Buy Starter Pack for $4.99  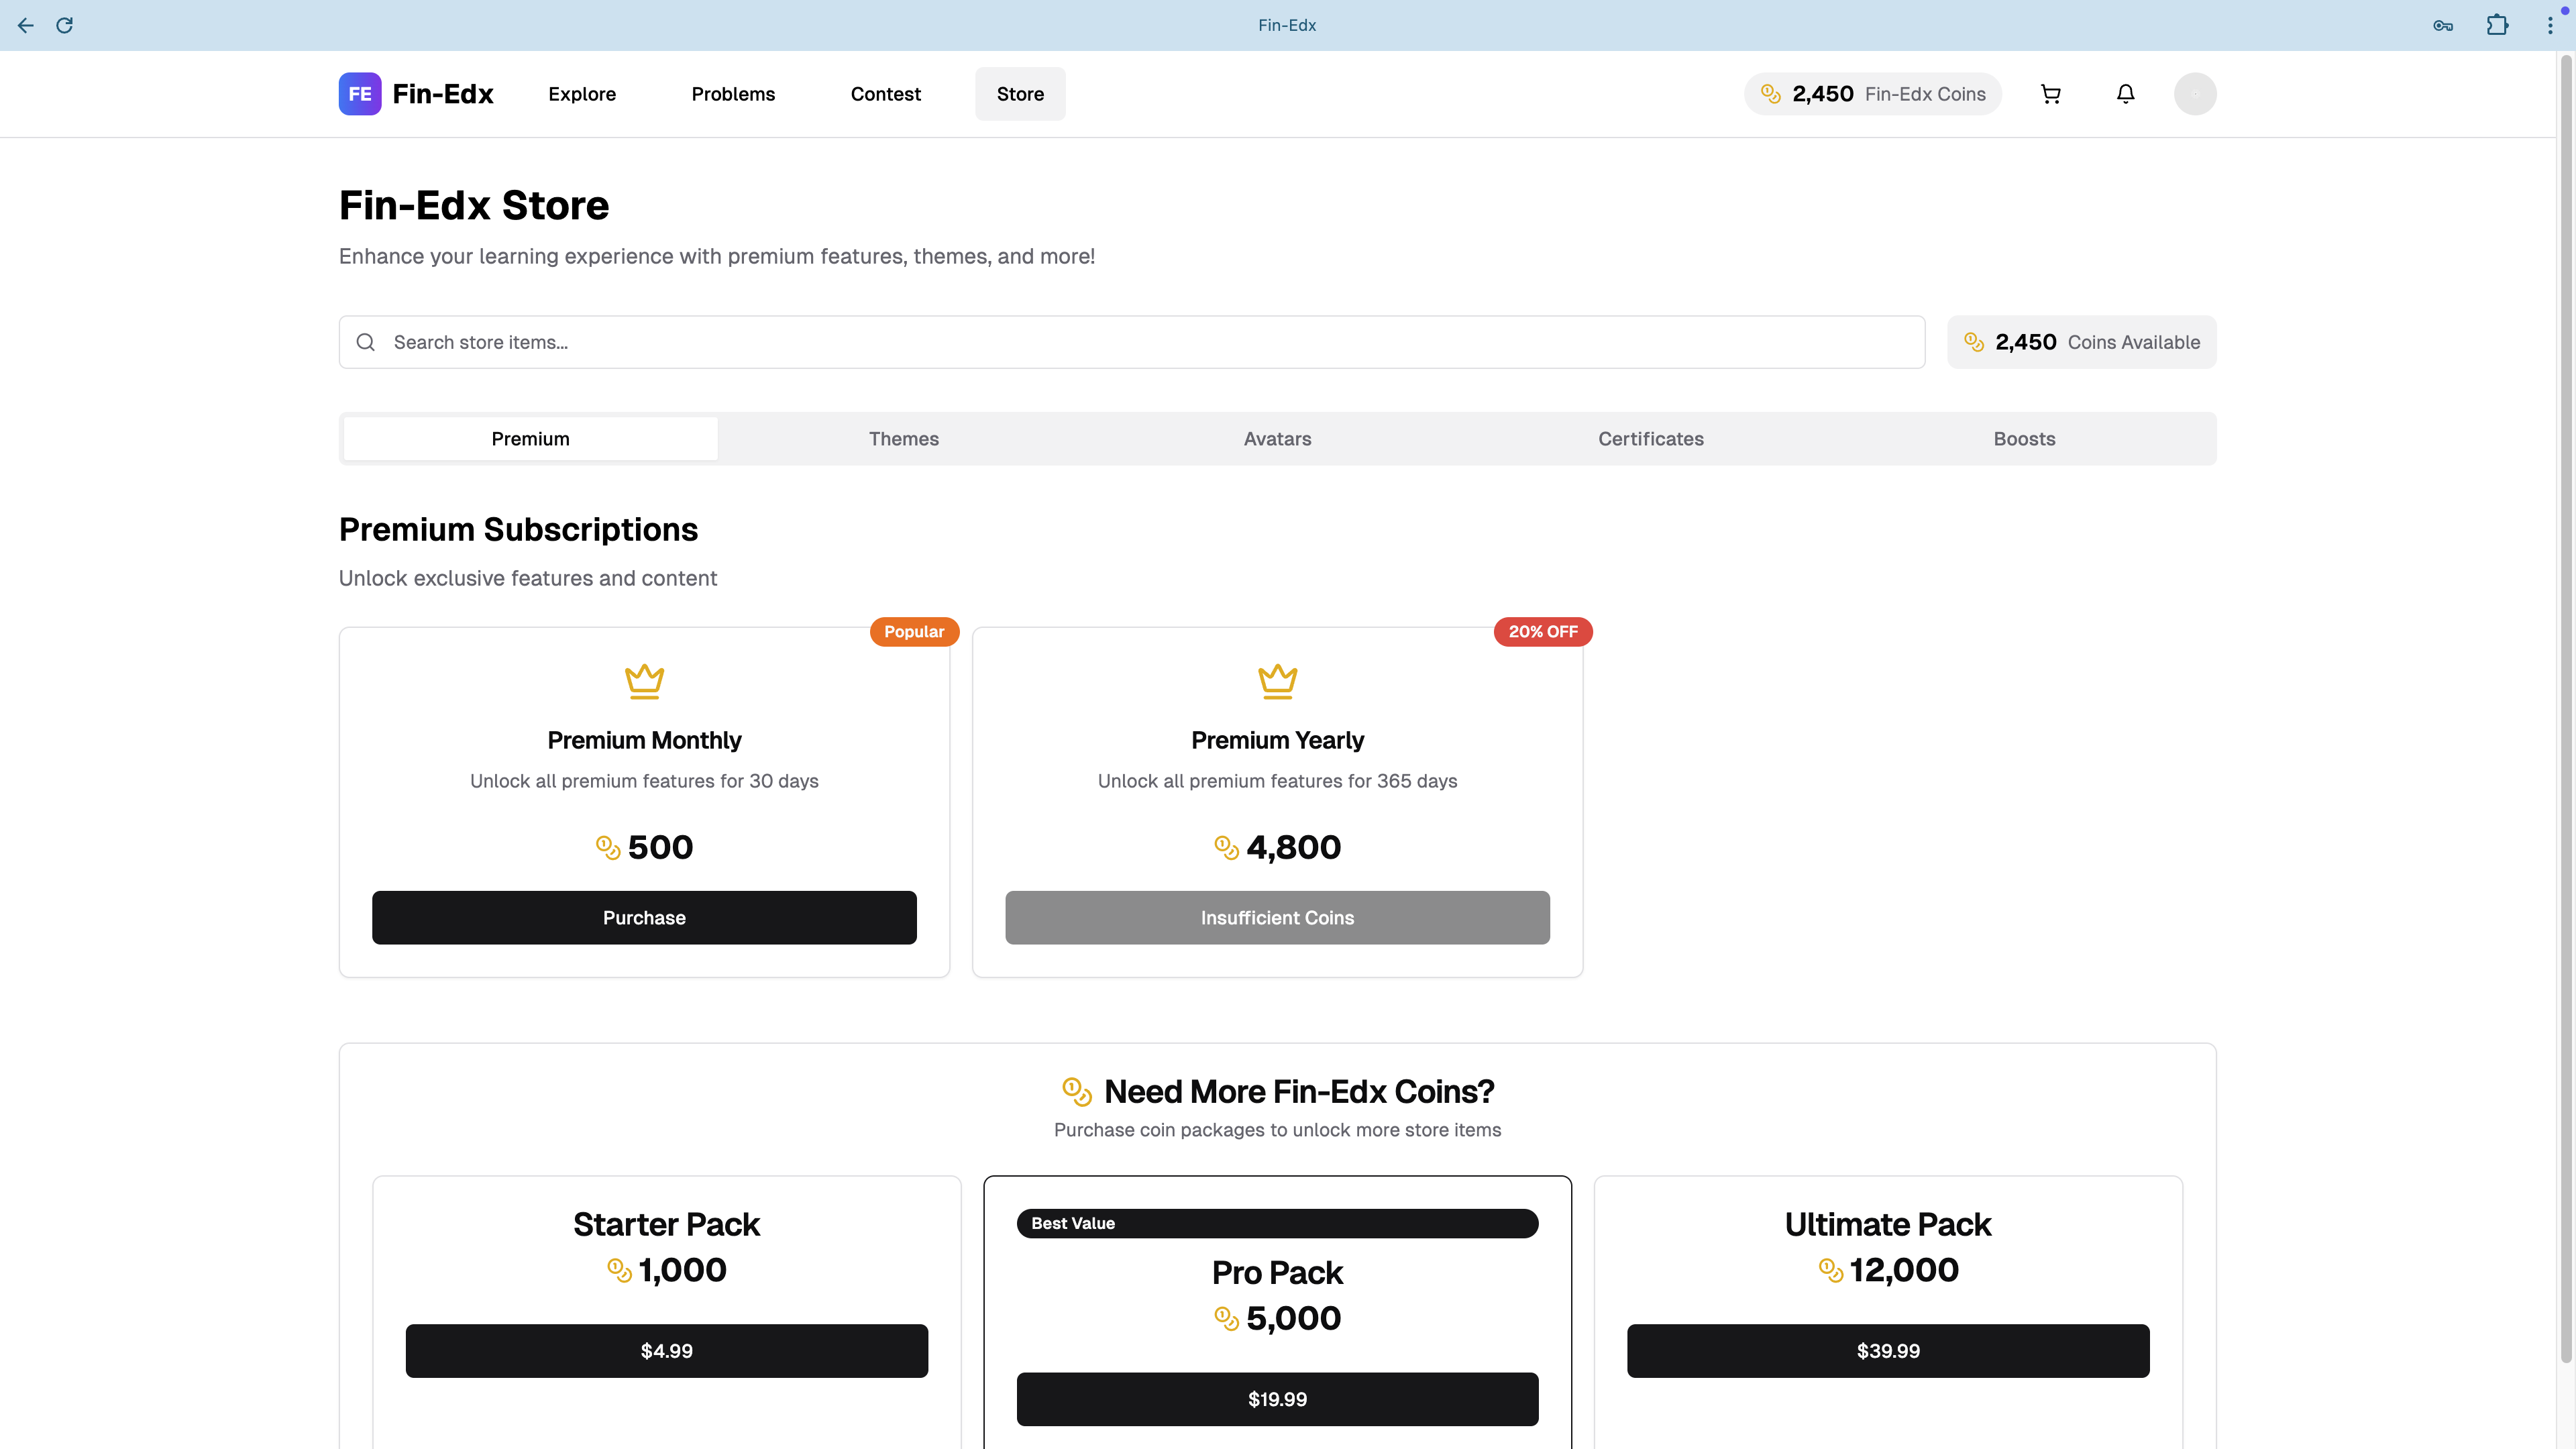pyautogui.click(x=666, y=1351)
